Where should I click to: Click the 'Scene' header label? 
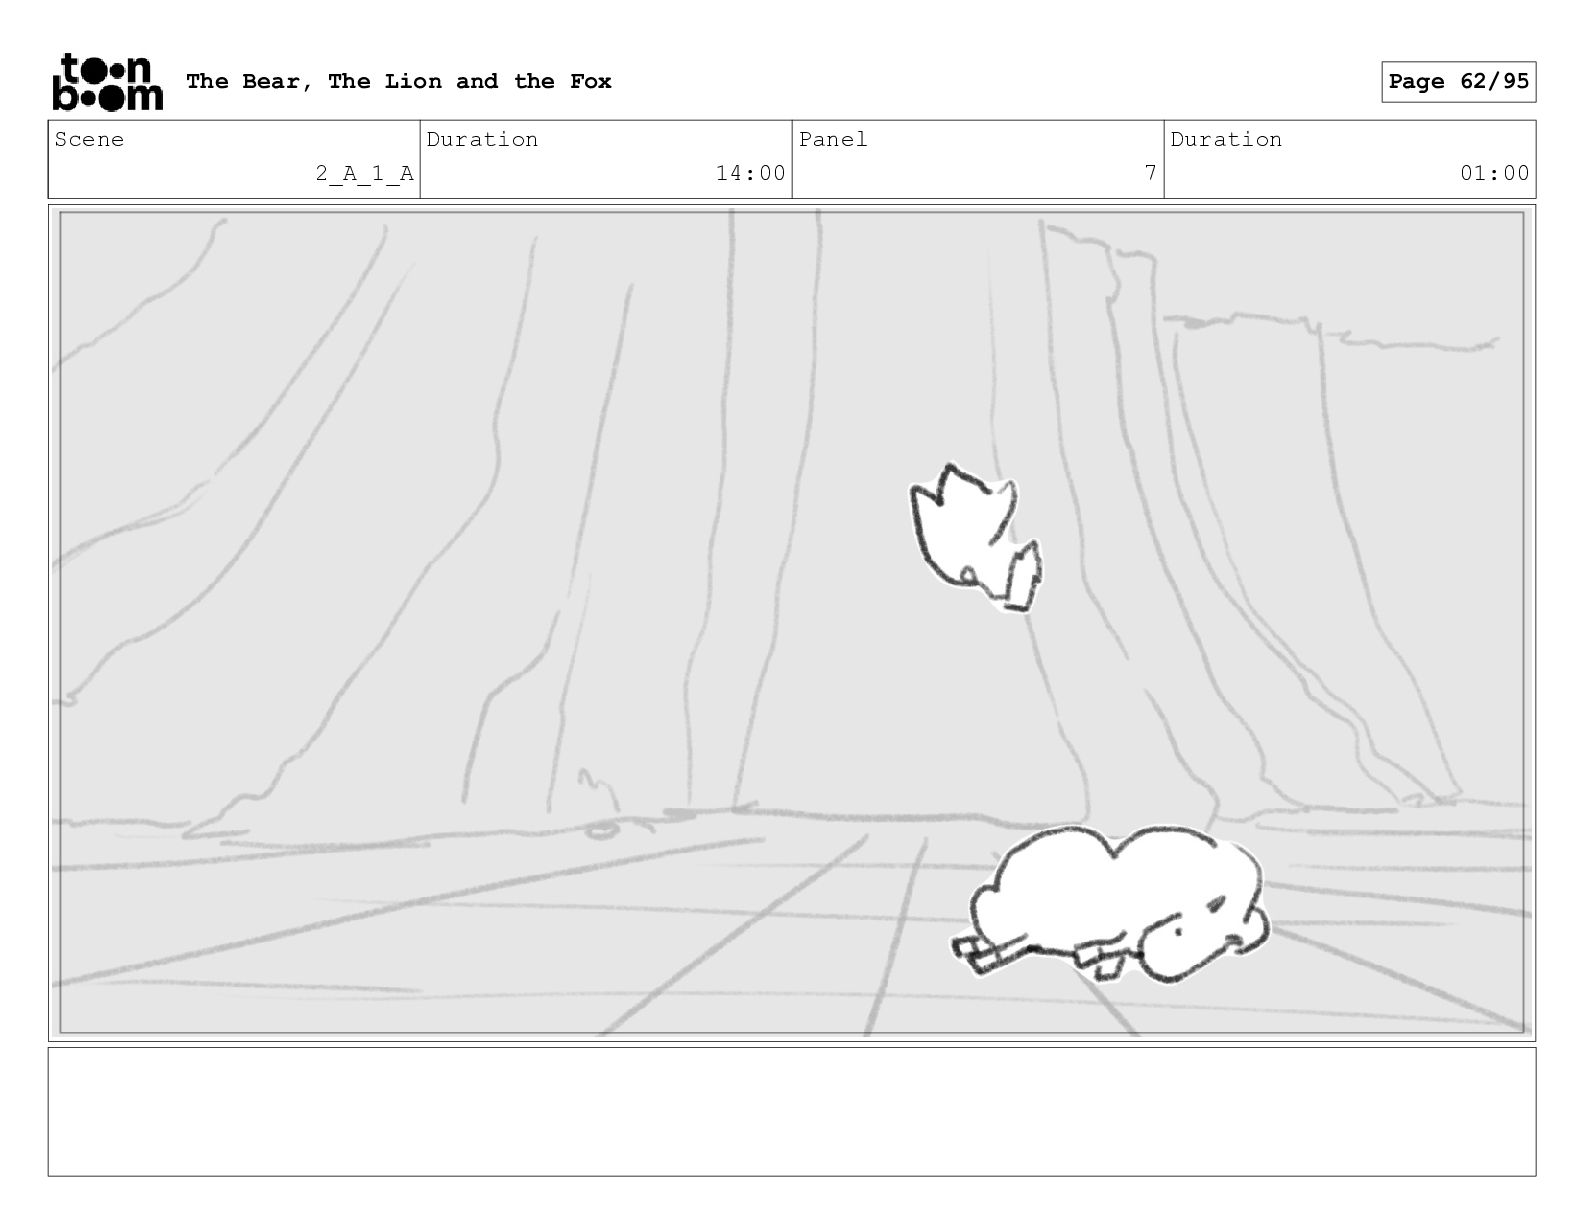[90, 139]
